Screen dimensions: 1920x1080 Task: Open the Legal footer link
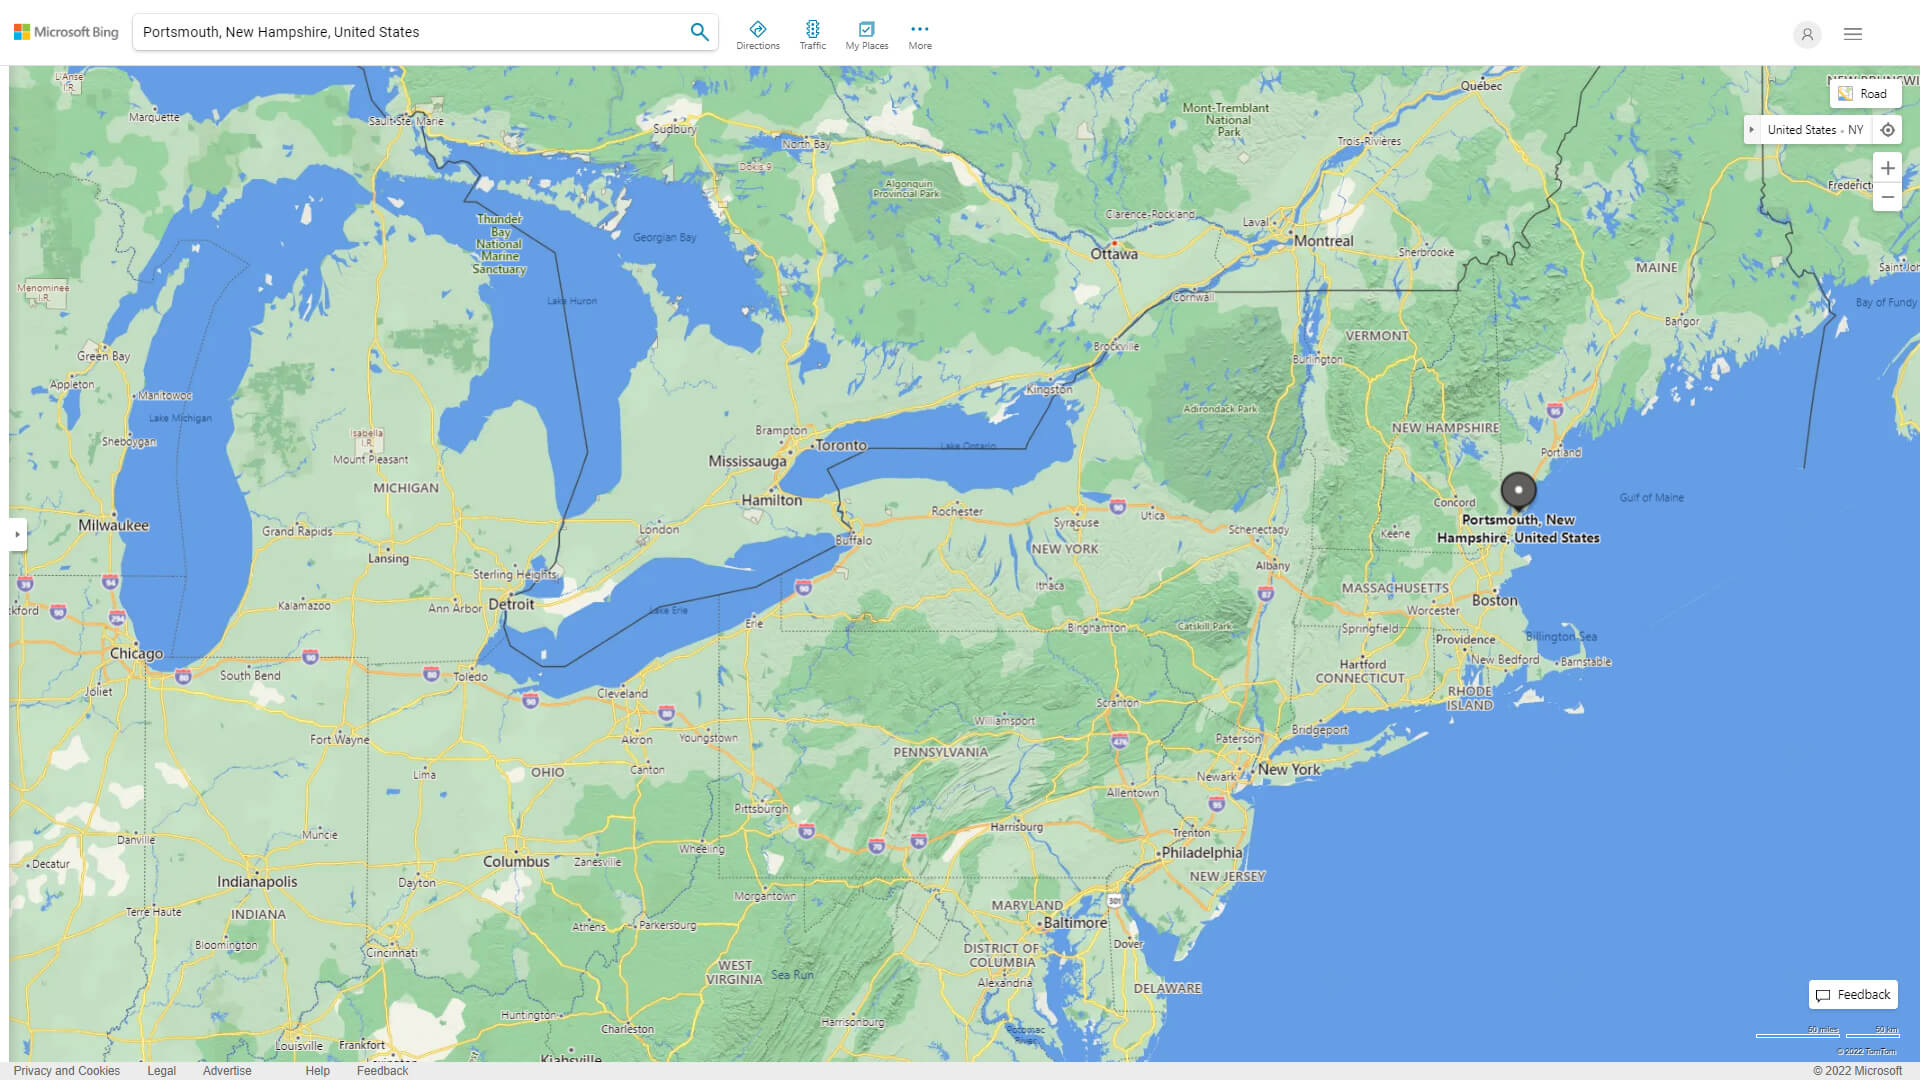[x=161, y=1070]
